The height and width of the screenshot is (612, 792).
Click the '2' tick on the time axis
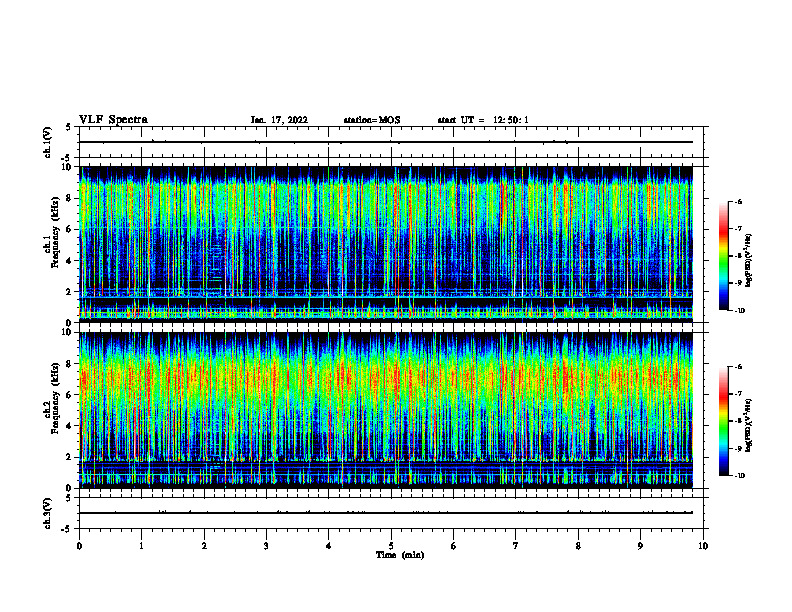click(x=204, y=546)
